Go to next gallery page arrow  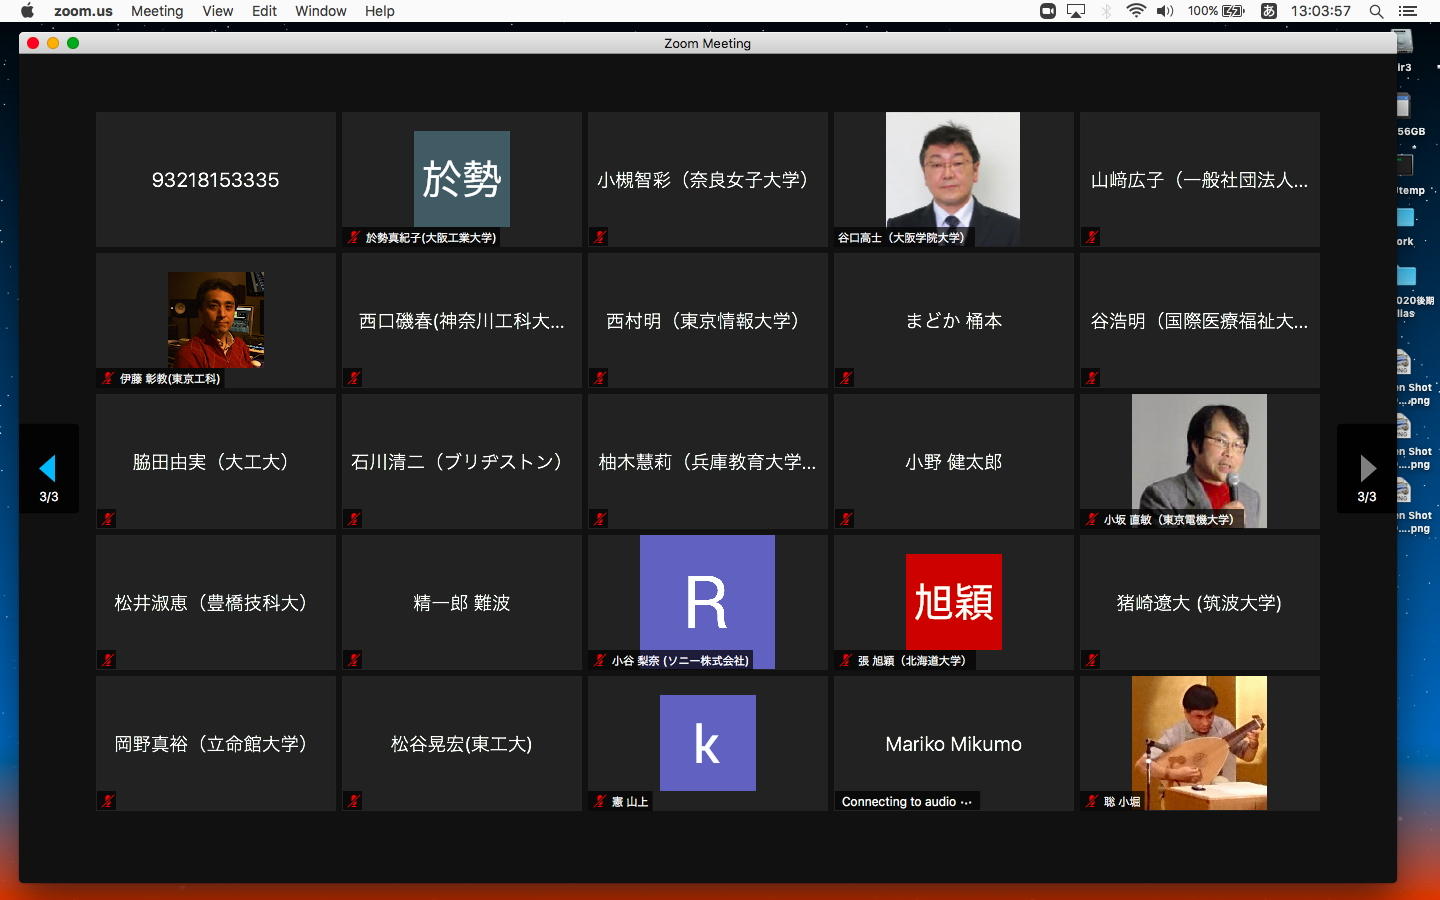[1367, 468]
